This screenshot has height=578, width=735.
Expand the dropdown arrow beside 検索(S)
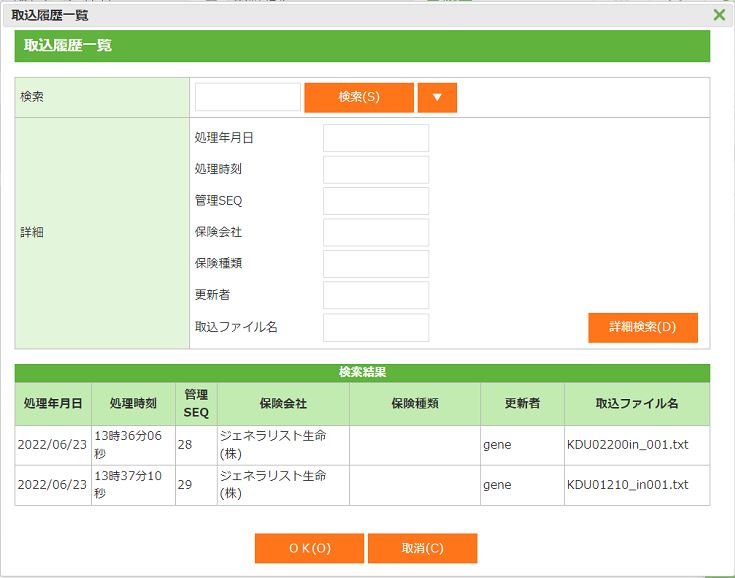point(437,97)
